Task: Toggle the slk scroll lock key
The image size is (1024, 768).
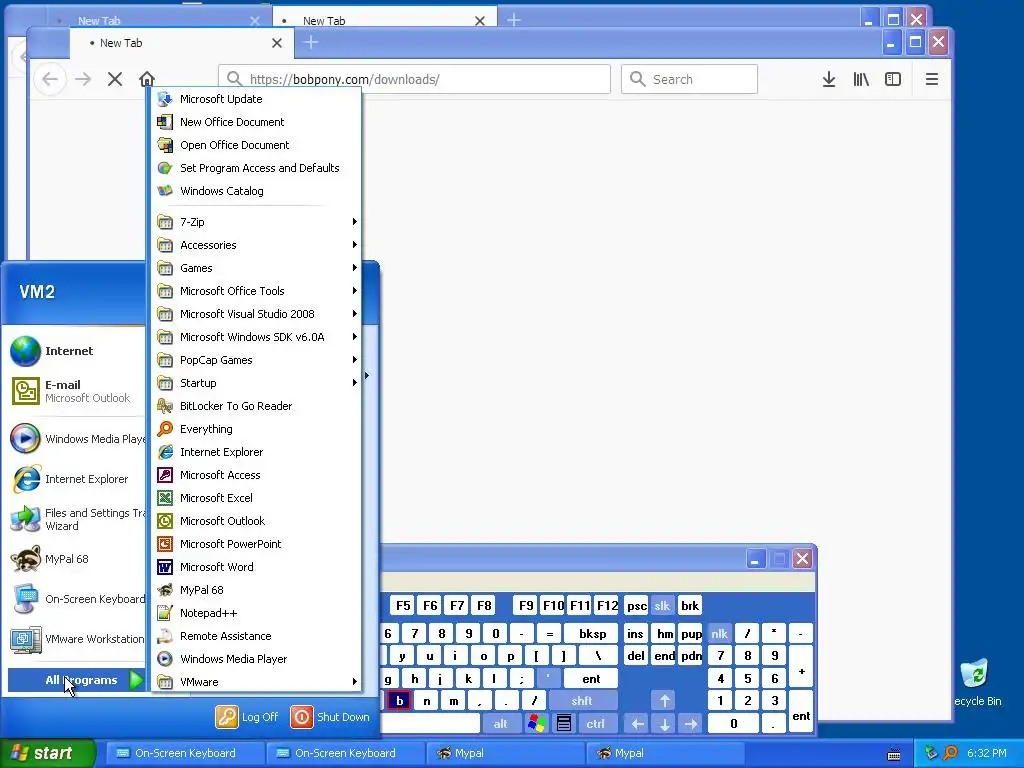Action: (662, 605)
